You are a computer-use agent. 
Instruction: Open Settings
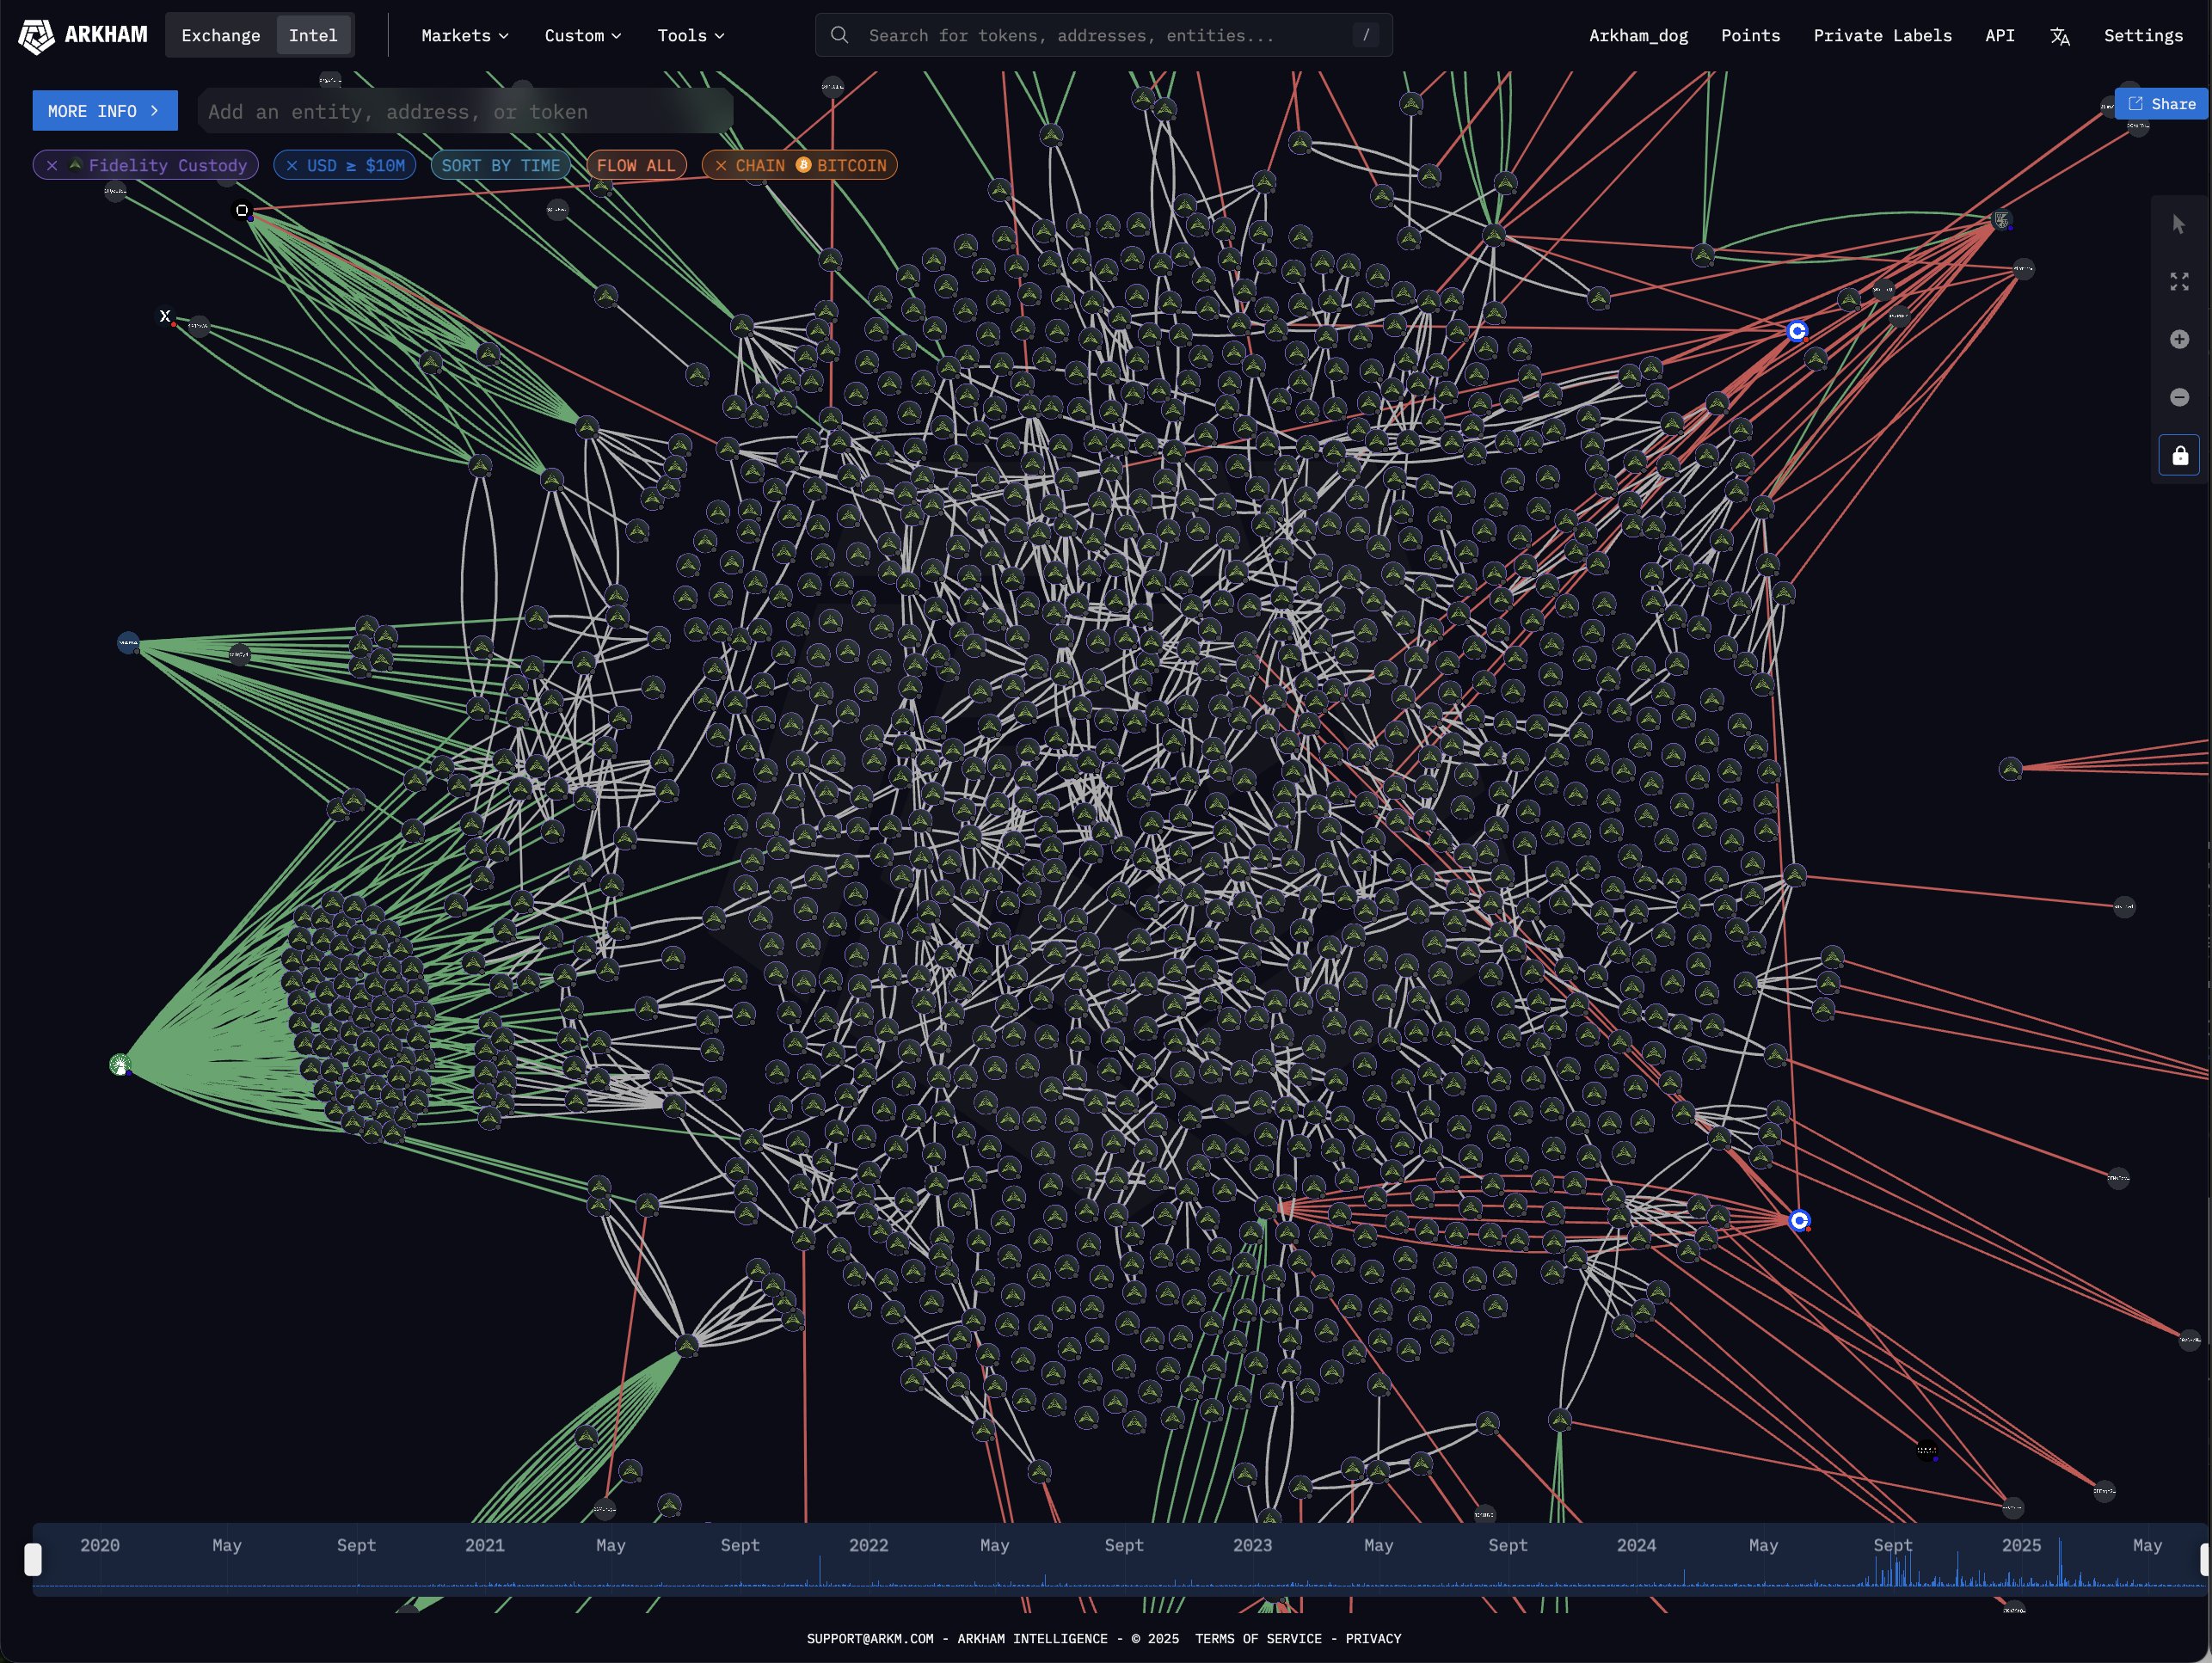point(2143,35)
